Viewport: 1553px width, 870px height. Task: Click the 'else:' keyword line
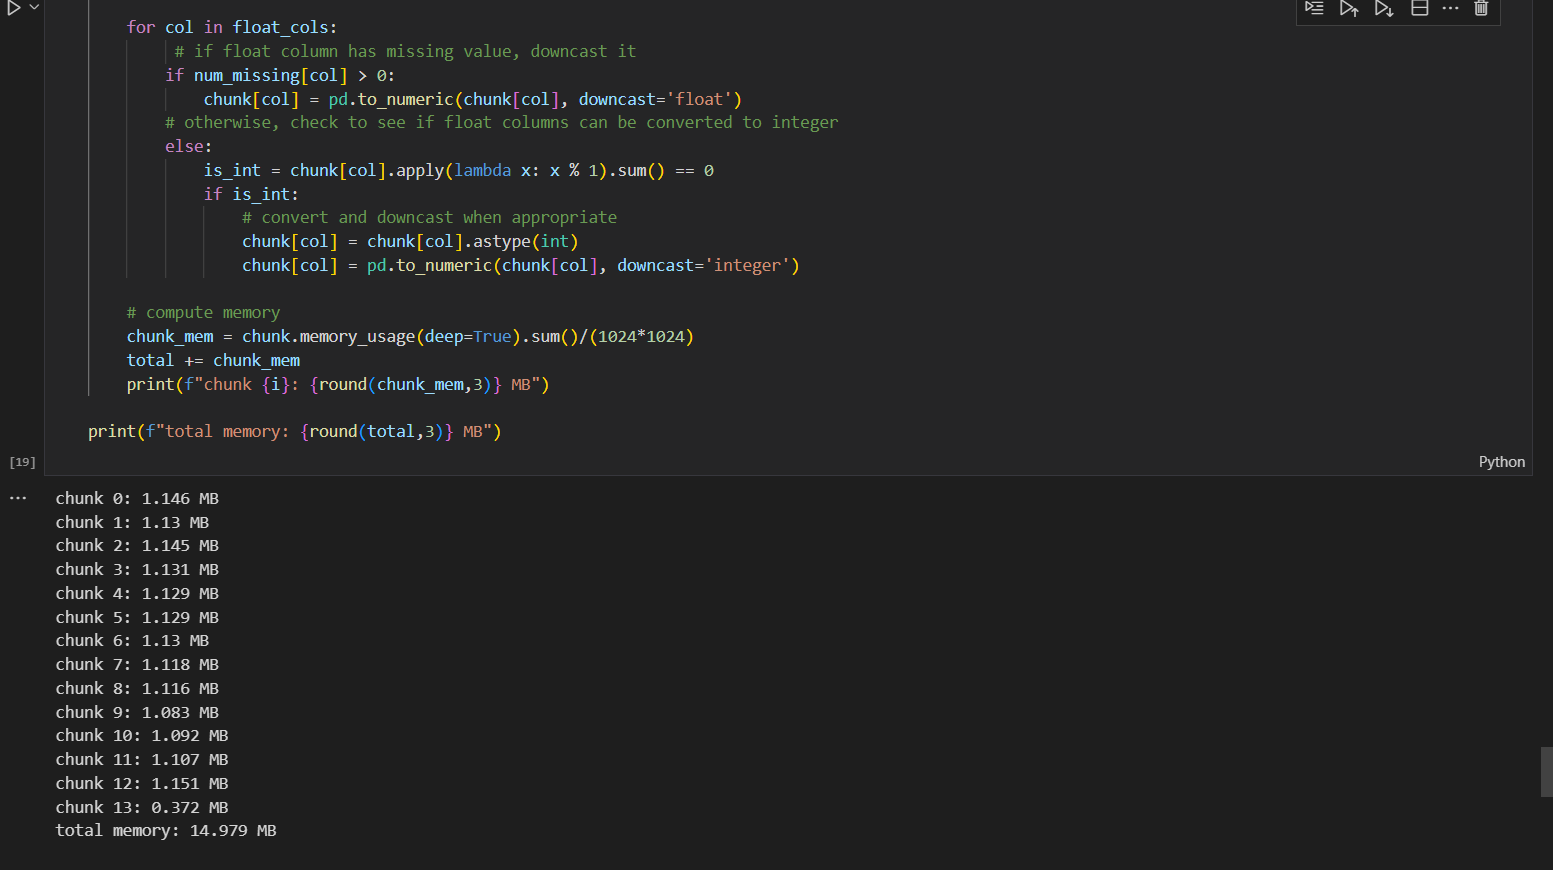pyautogui.click(x=189, y=146)
